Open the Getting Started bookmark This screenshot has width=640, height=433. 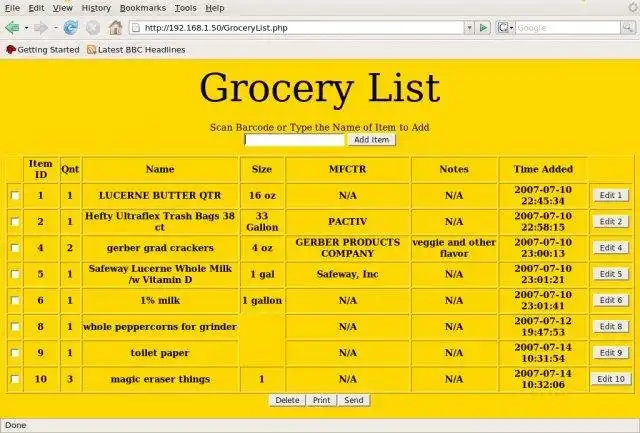click(x=43, y=50)
